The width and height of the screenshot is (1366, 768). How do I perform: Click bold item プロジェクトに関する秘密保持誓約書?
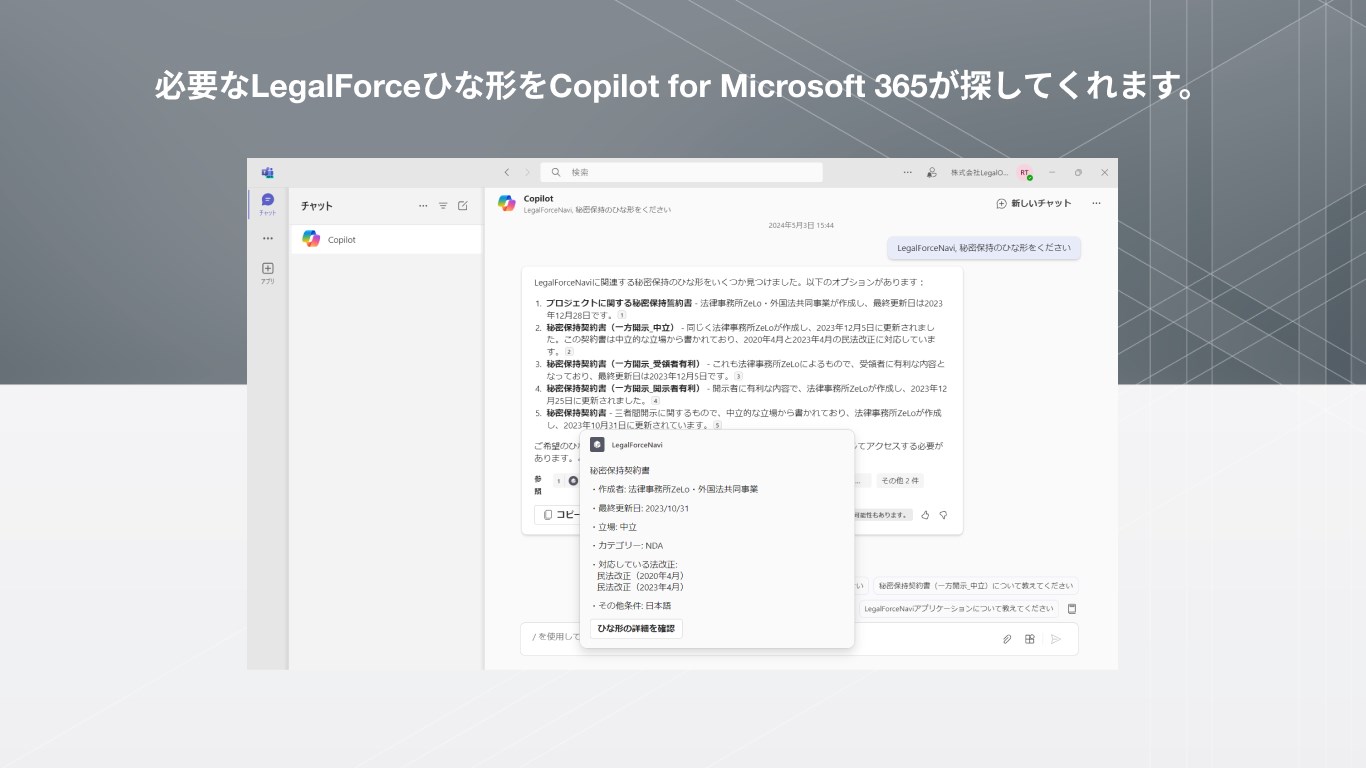coord(619,303)
